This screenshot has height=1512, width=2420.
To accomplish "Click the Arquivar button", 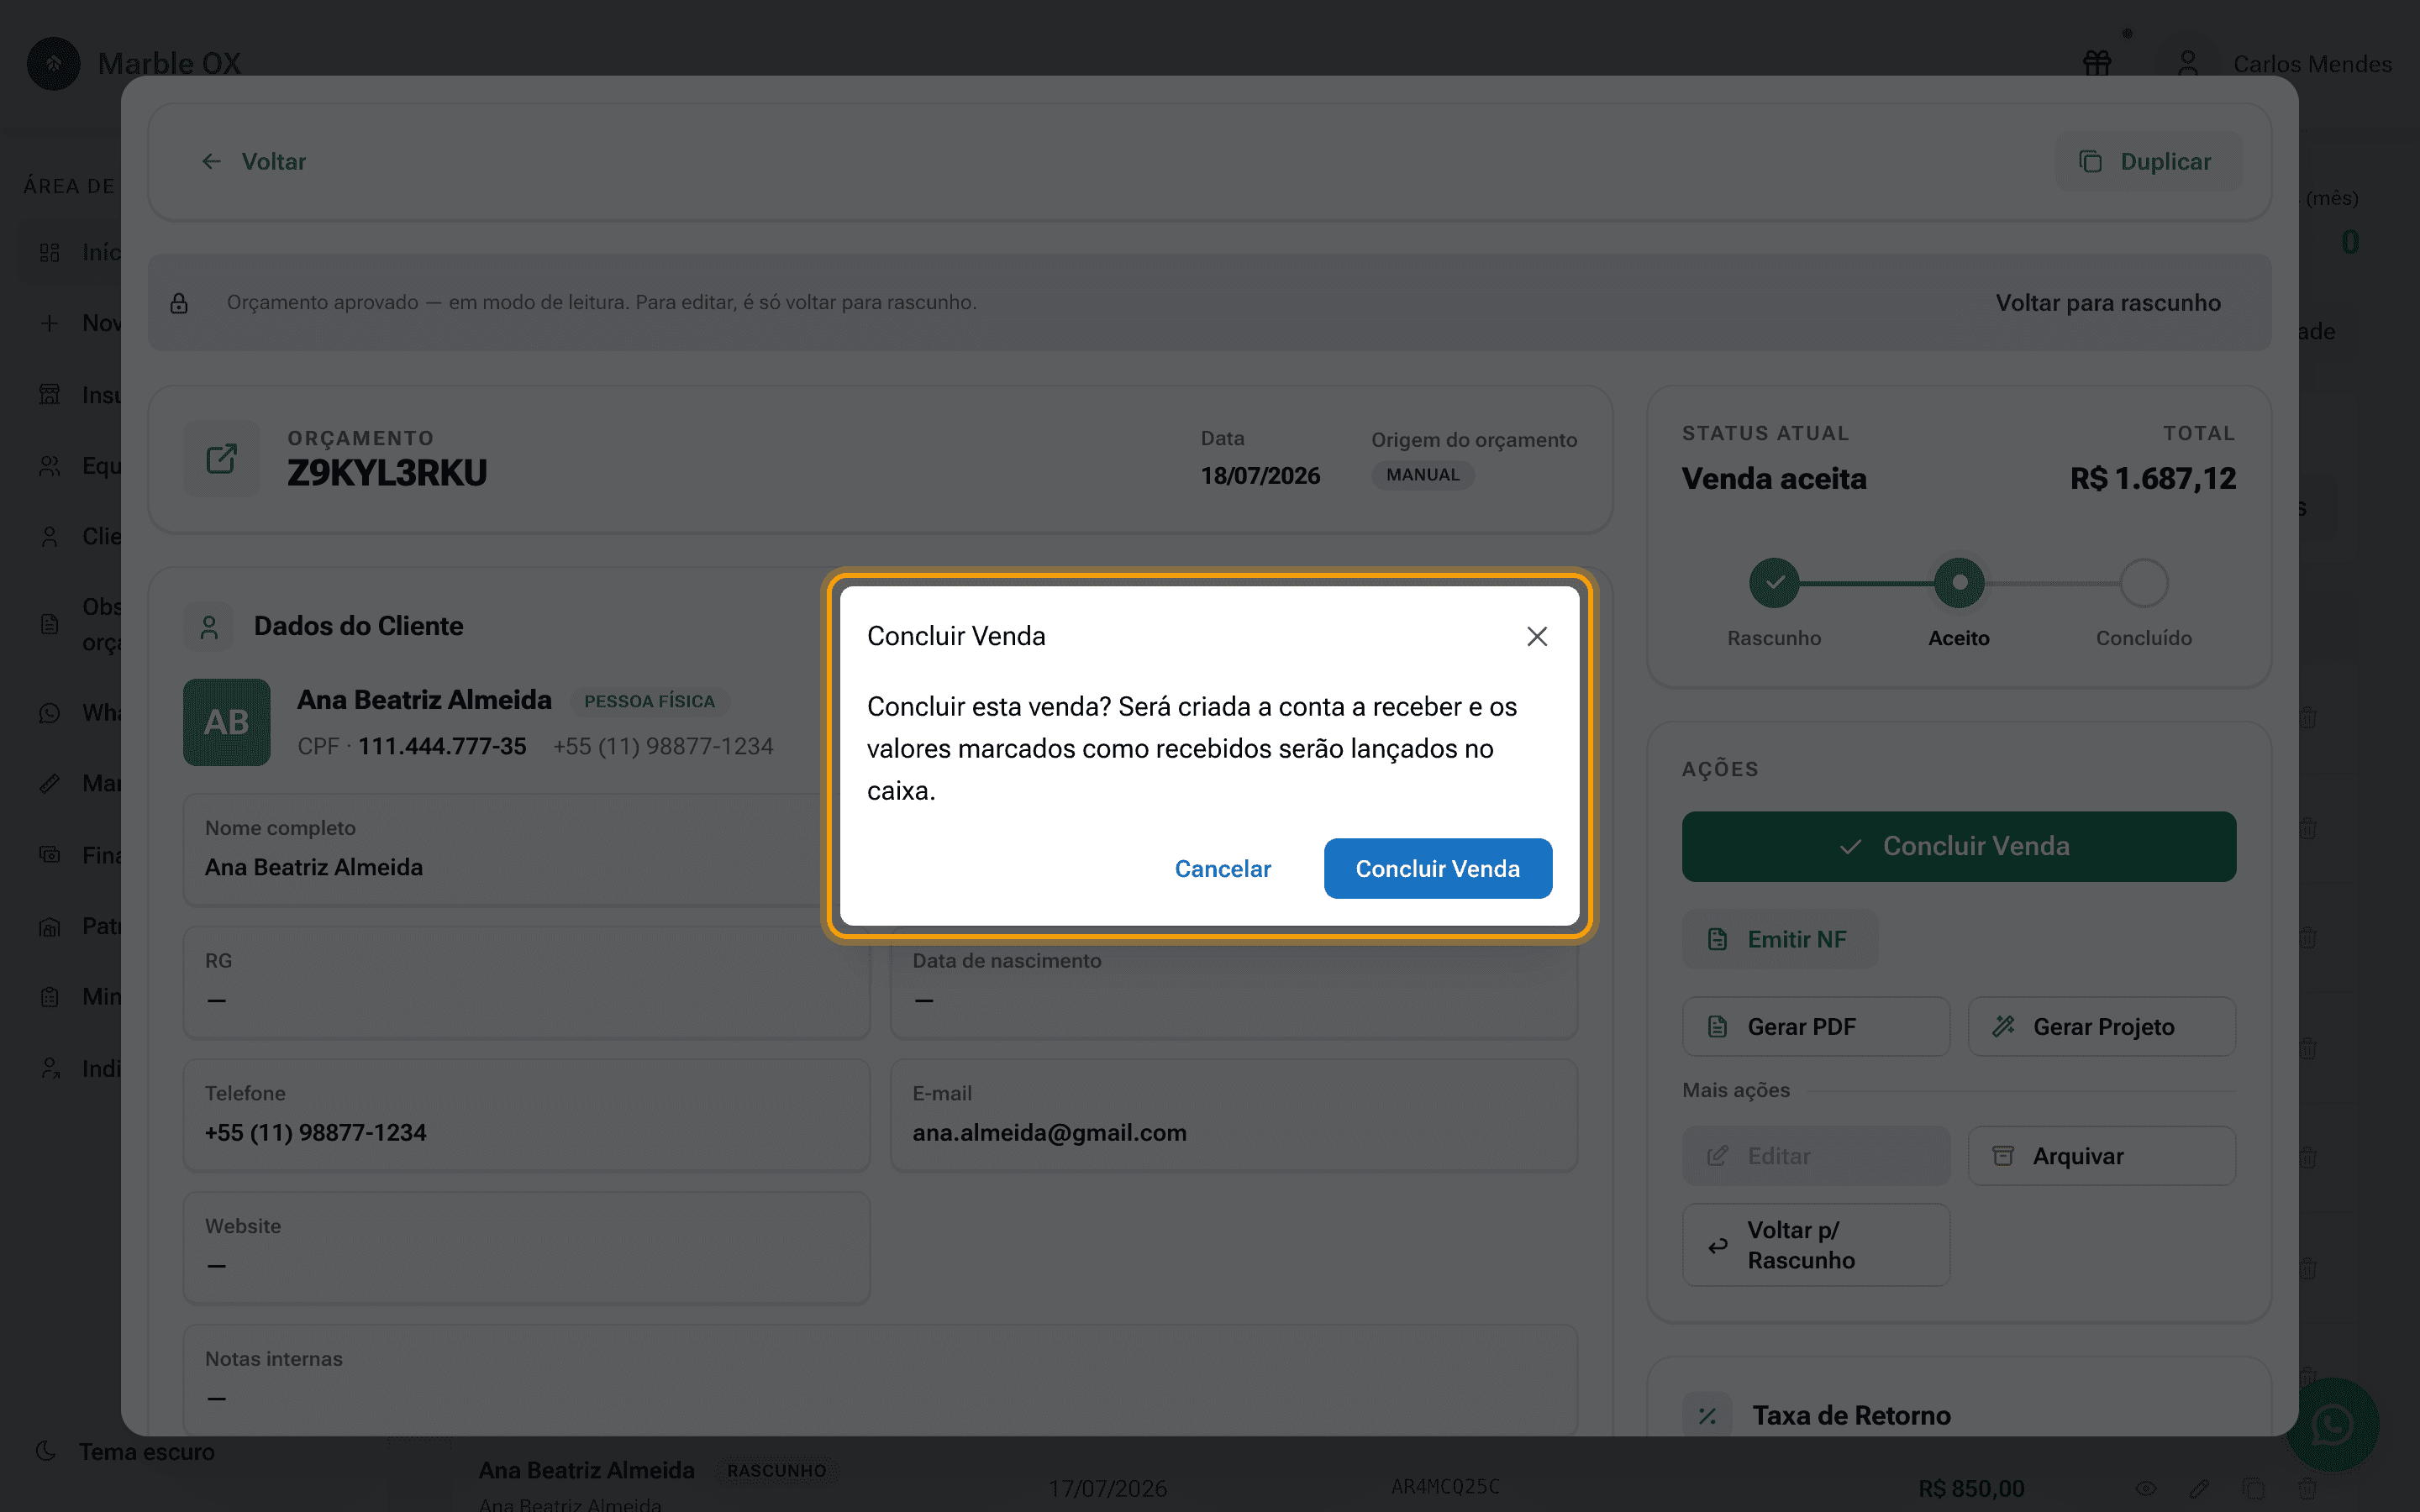I will [2101, 1155].
